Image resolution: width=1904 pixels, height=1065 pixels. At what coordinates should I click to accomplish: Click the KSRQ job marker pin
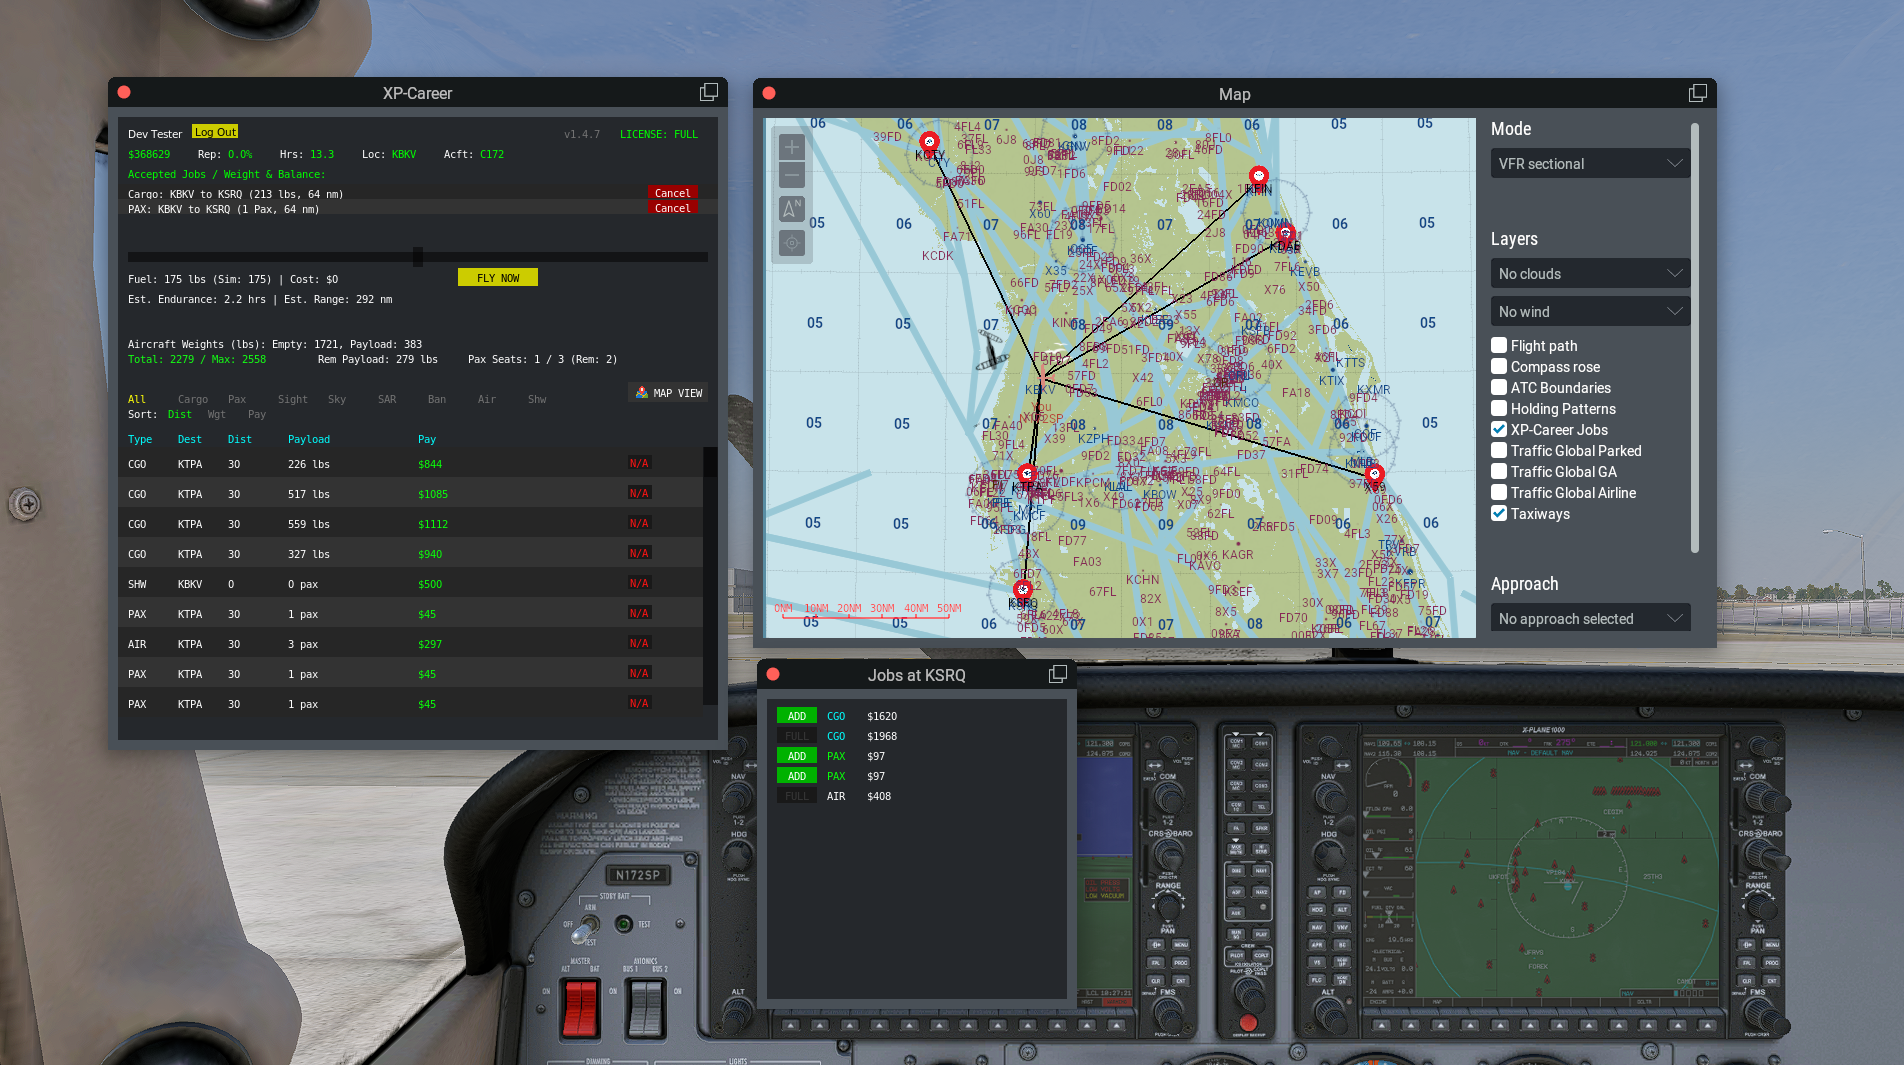[x=1022, y=590]
